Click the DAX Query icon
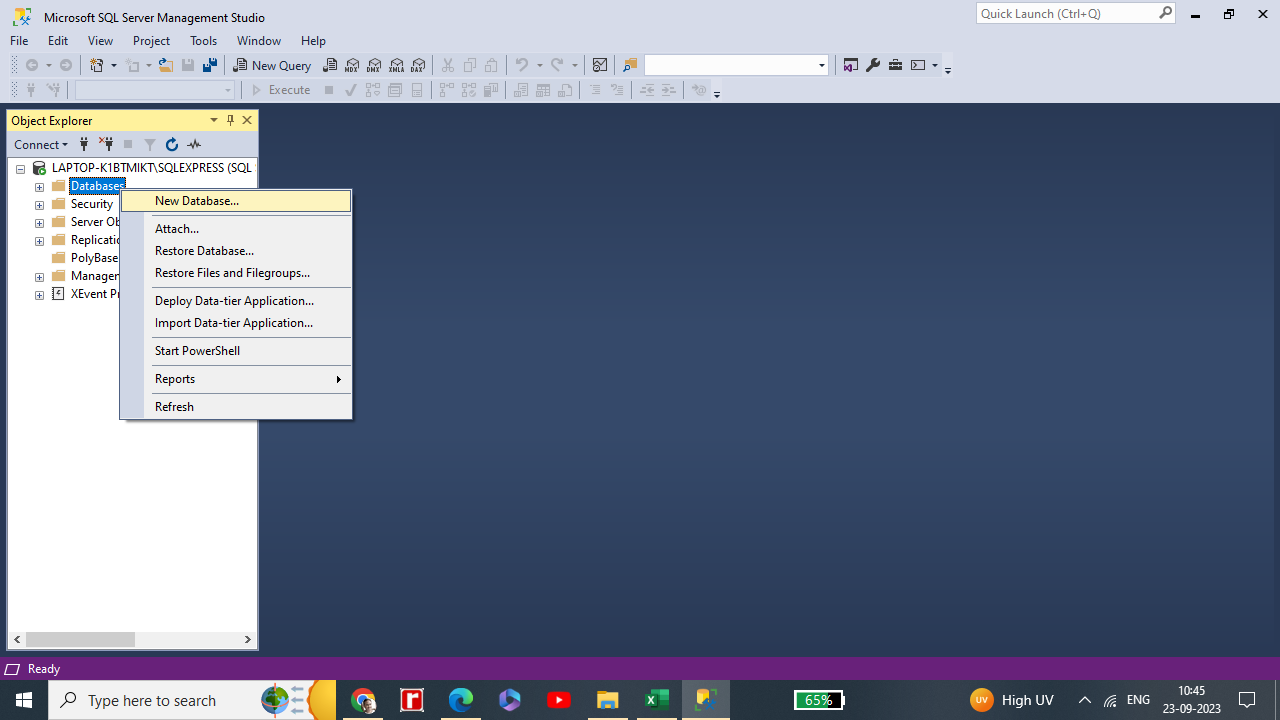Viewport: 1280px width, 720px height. point(418,65)
